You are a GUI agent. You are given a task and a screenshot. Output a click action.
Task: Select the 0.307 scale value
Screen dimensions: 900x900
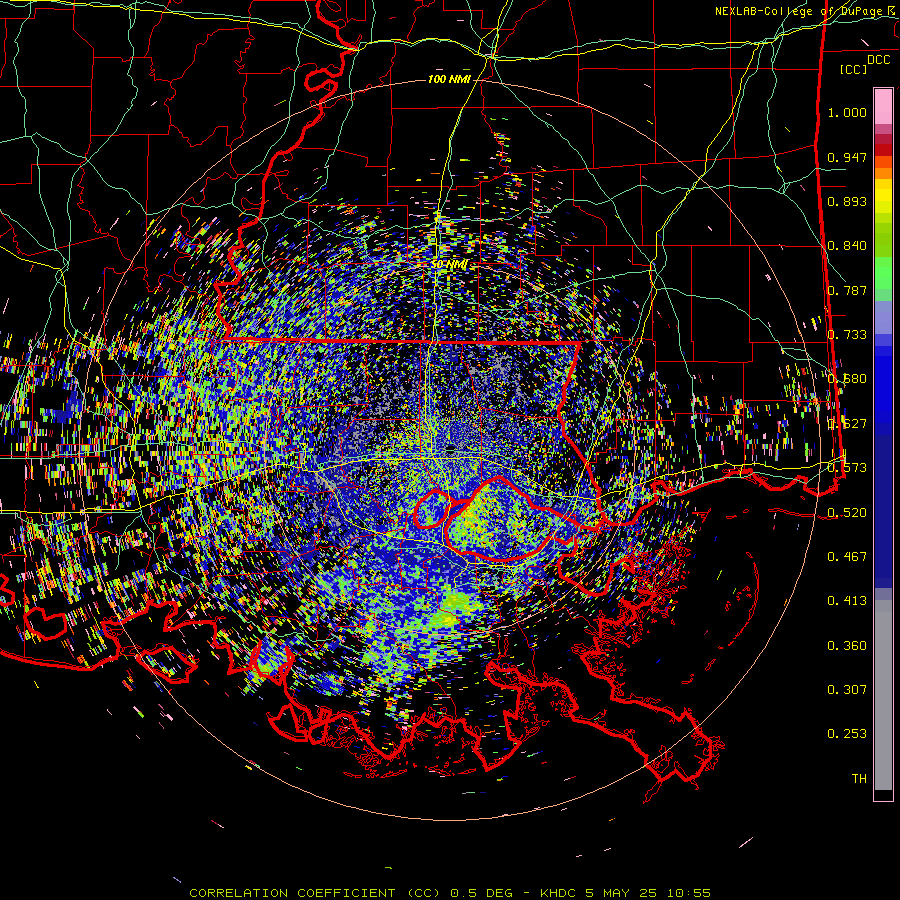tap(847, 690)
